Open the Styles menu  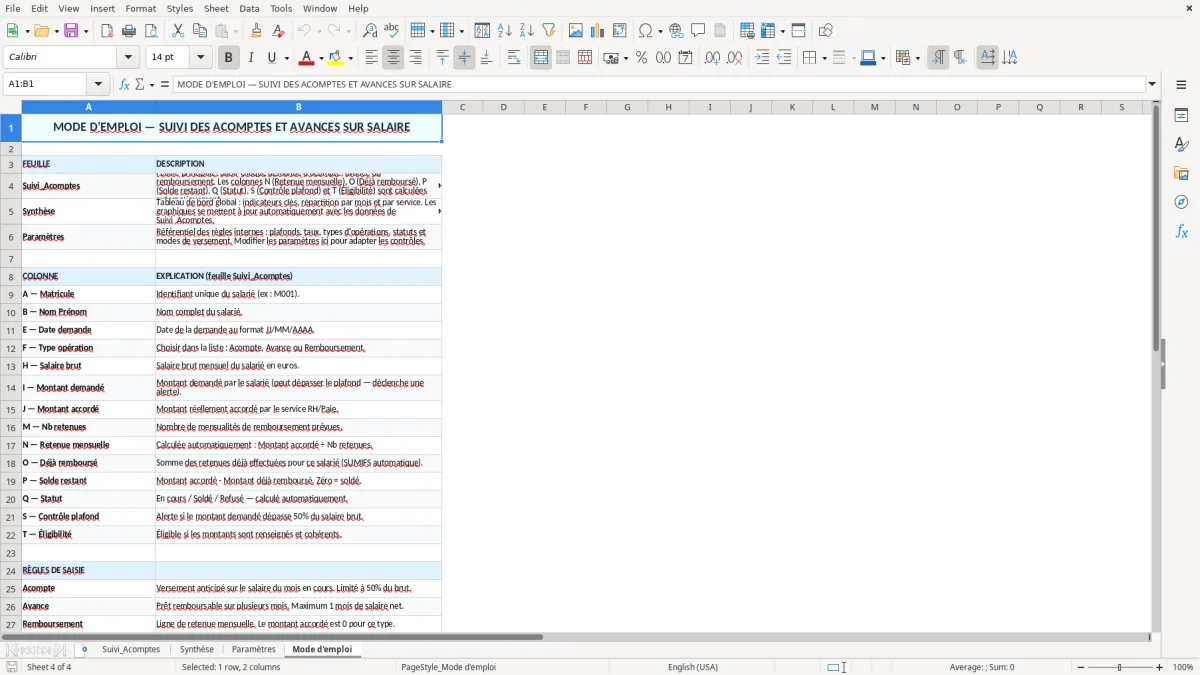point(180,8)
